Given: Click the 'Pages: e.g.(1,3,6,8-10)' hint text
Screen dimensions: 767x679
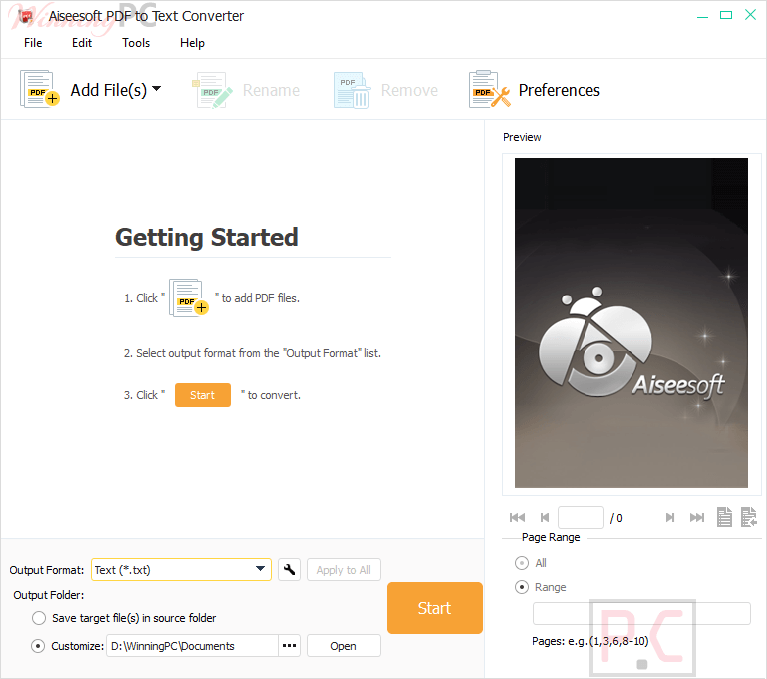Looking at the screenshot, I should pos(590,641).
